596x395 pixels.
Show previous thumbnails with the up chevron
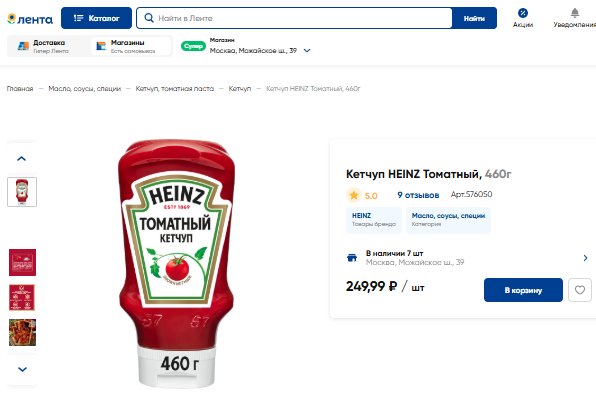[x=22, y=159]
